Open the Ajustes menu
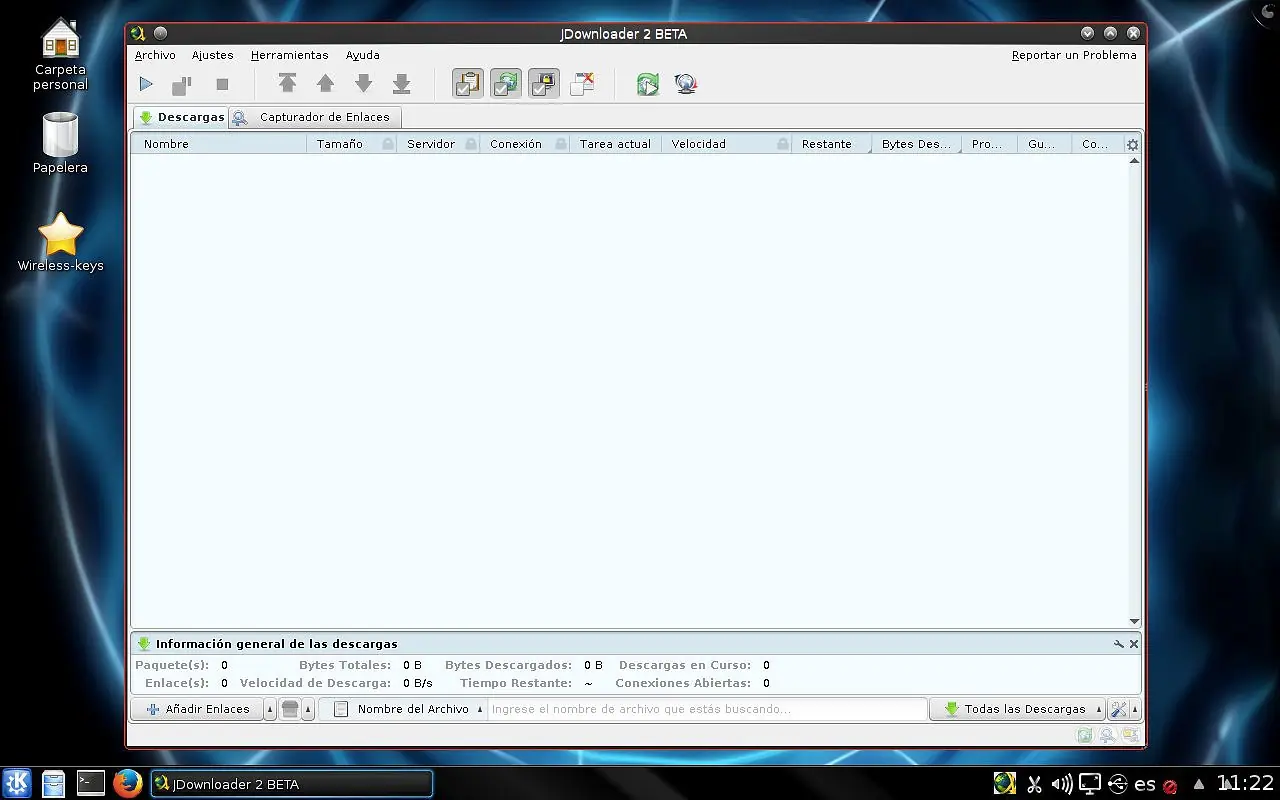This screenshot has height=800, width=1280. [x=213, y=55]
